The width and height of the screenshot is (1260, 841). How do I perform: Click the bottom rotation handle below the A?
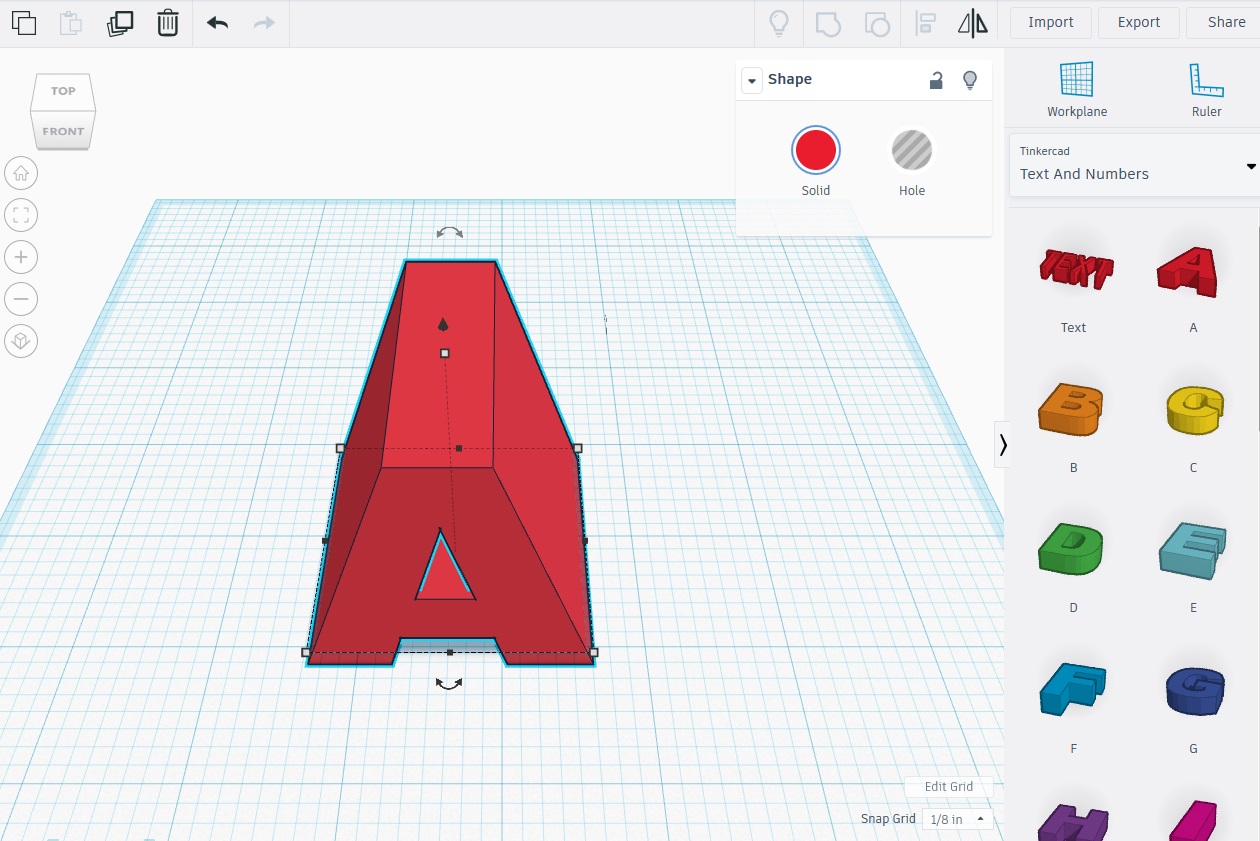[x=449, y=683]
